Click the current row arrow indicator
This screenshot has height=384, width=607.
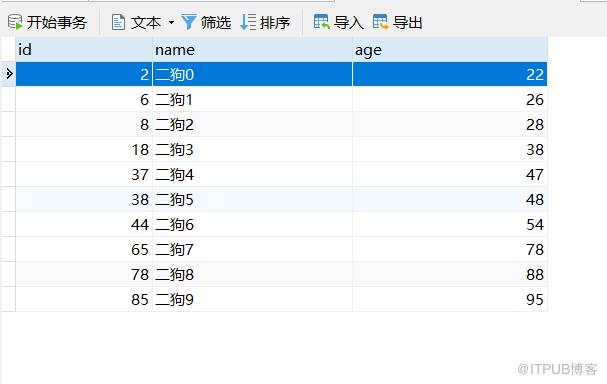9,74
